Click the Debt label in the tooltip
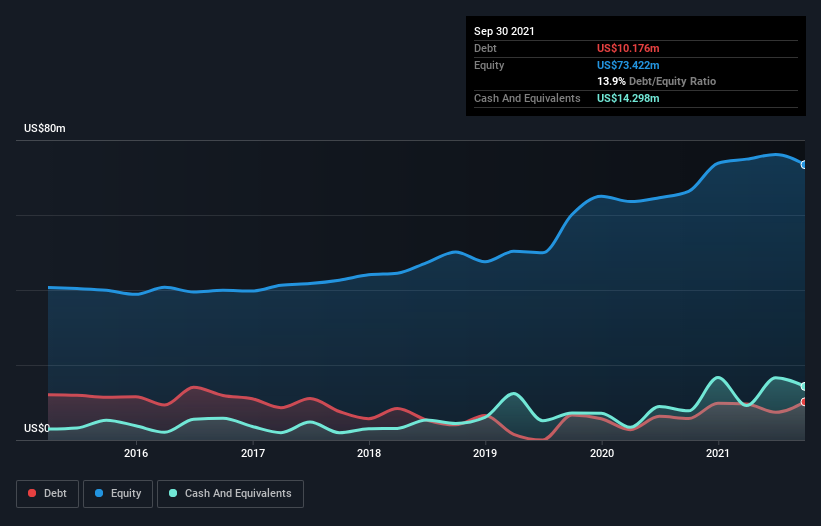 click(x=485, y=48)
